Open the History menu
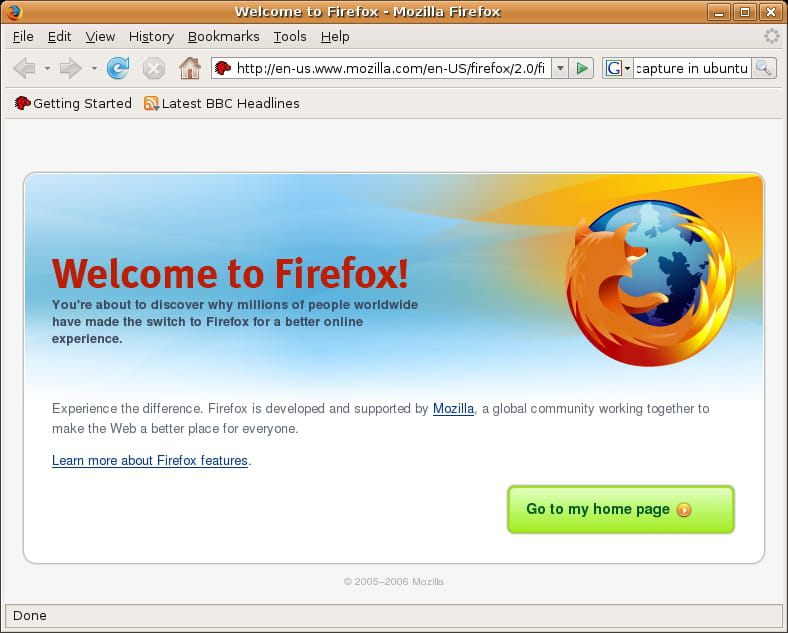The width and height of the screenshot is (788, 633). point(151,36)
